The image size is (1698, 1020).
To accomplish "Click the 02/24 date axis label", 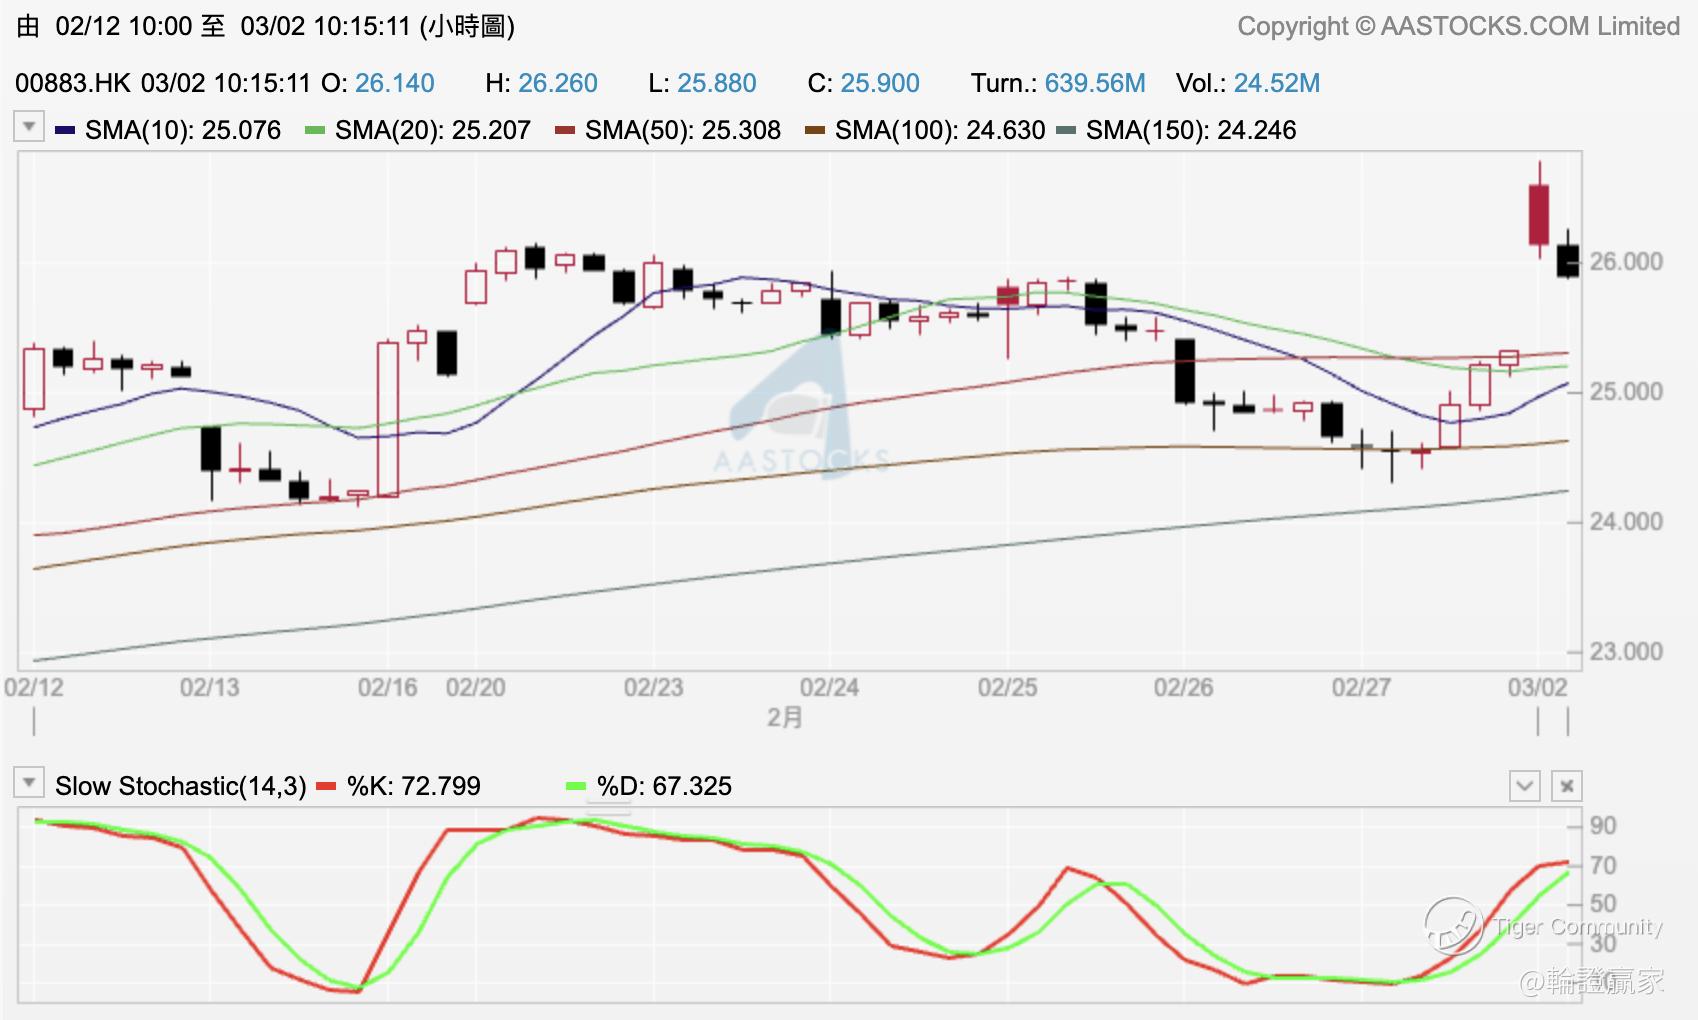I will click(x=830, y=688).
